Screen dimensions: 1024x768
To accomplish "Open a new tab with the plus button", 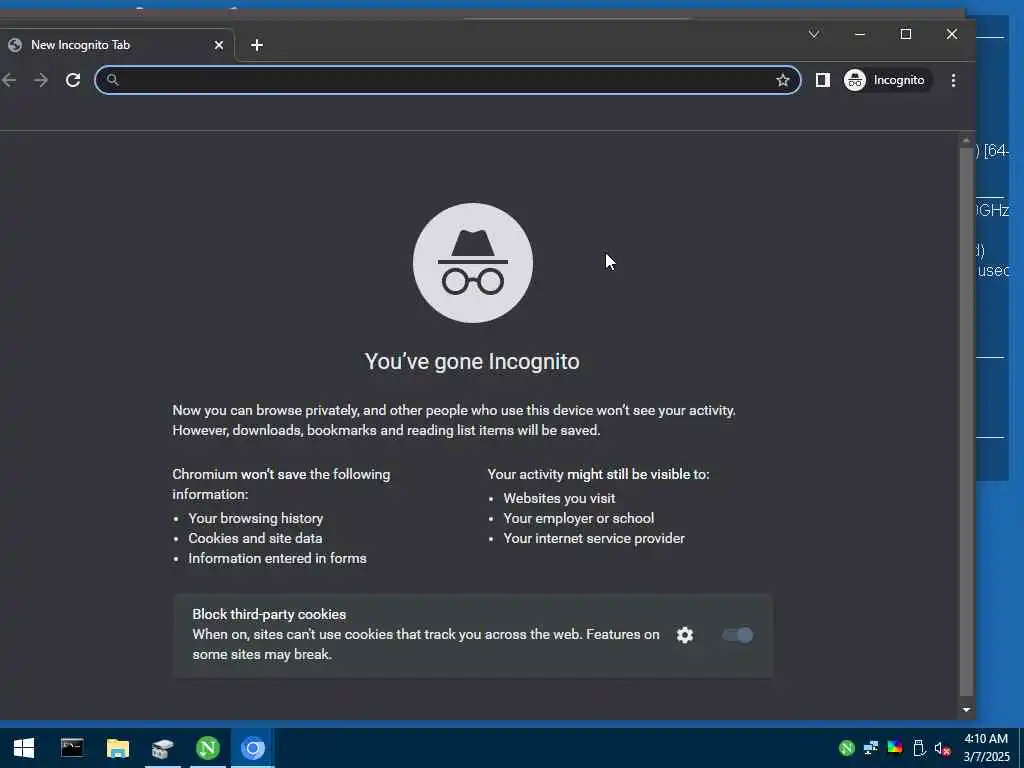I will 257,45.
